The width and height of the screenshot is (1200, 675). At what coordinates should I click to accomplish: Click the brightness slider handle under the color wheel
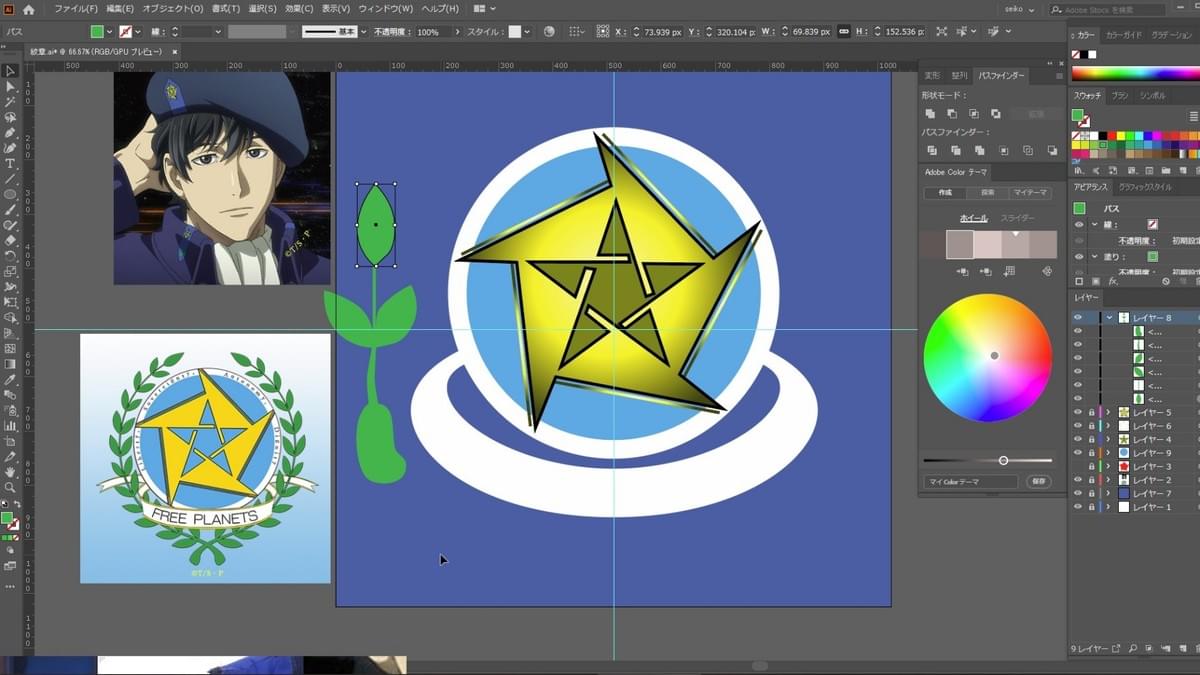pyautogui.click(x=1003, y=461)
